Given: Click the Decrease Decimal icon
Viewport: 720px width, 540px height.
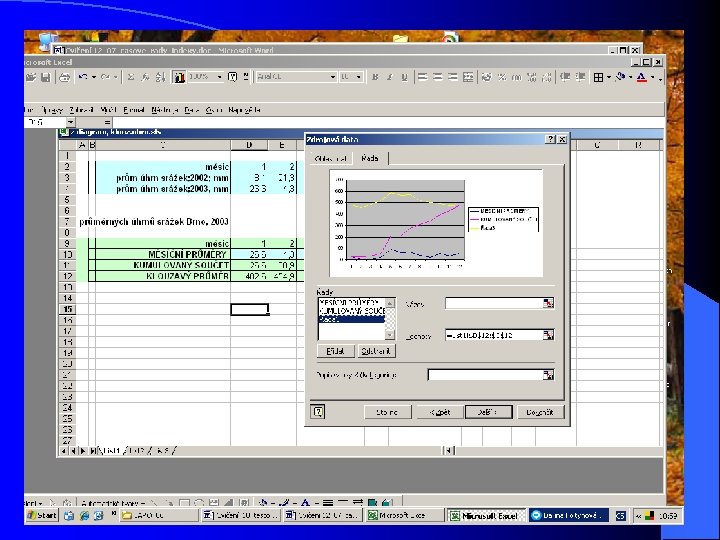Looking at the screenshot, I should tap(546, 77).
